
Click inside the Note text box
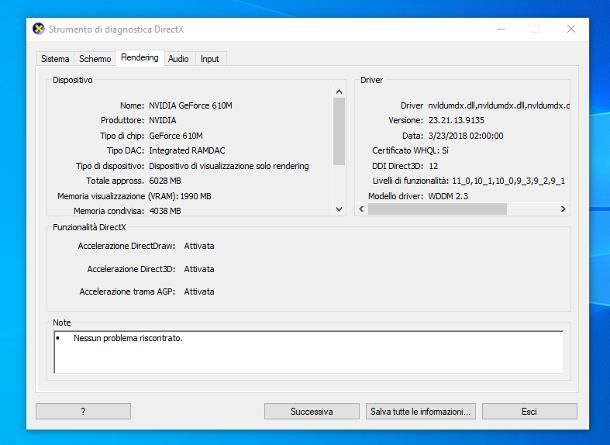pos(309,352)
